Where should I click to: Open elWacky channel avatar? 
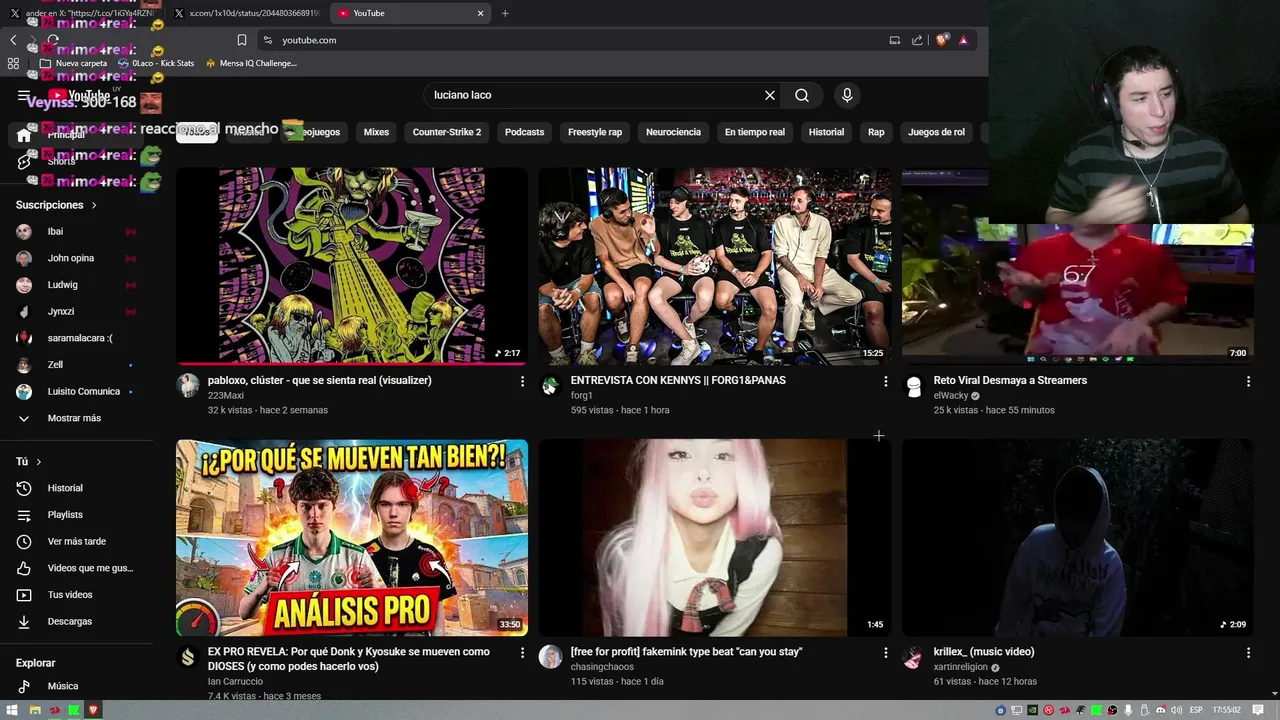pos(913,386)
